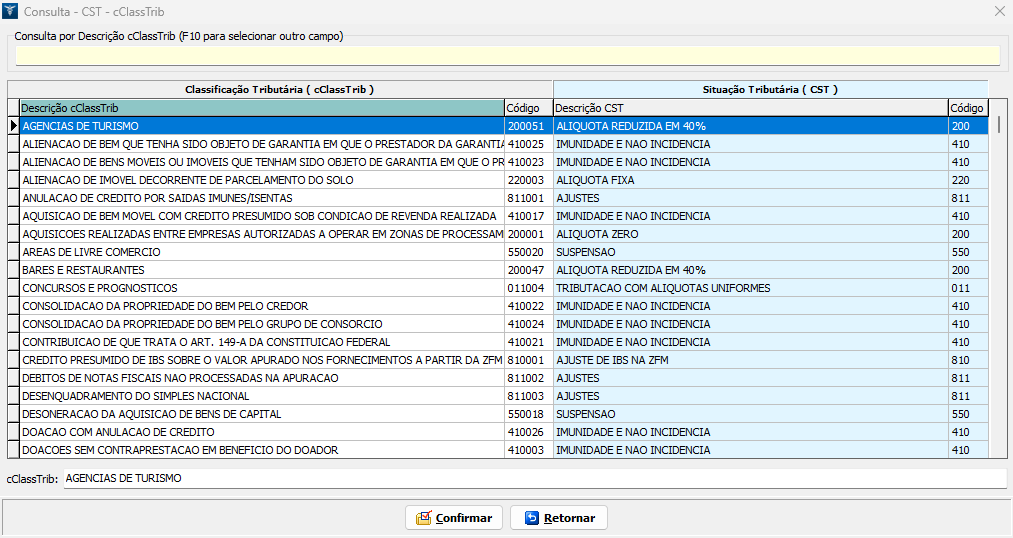
Task: Click the vertical scrollbar thumb
Action: point(999,125)
